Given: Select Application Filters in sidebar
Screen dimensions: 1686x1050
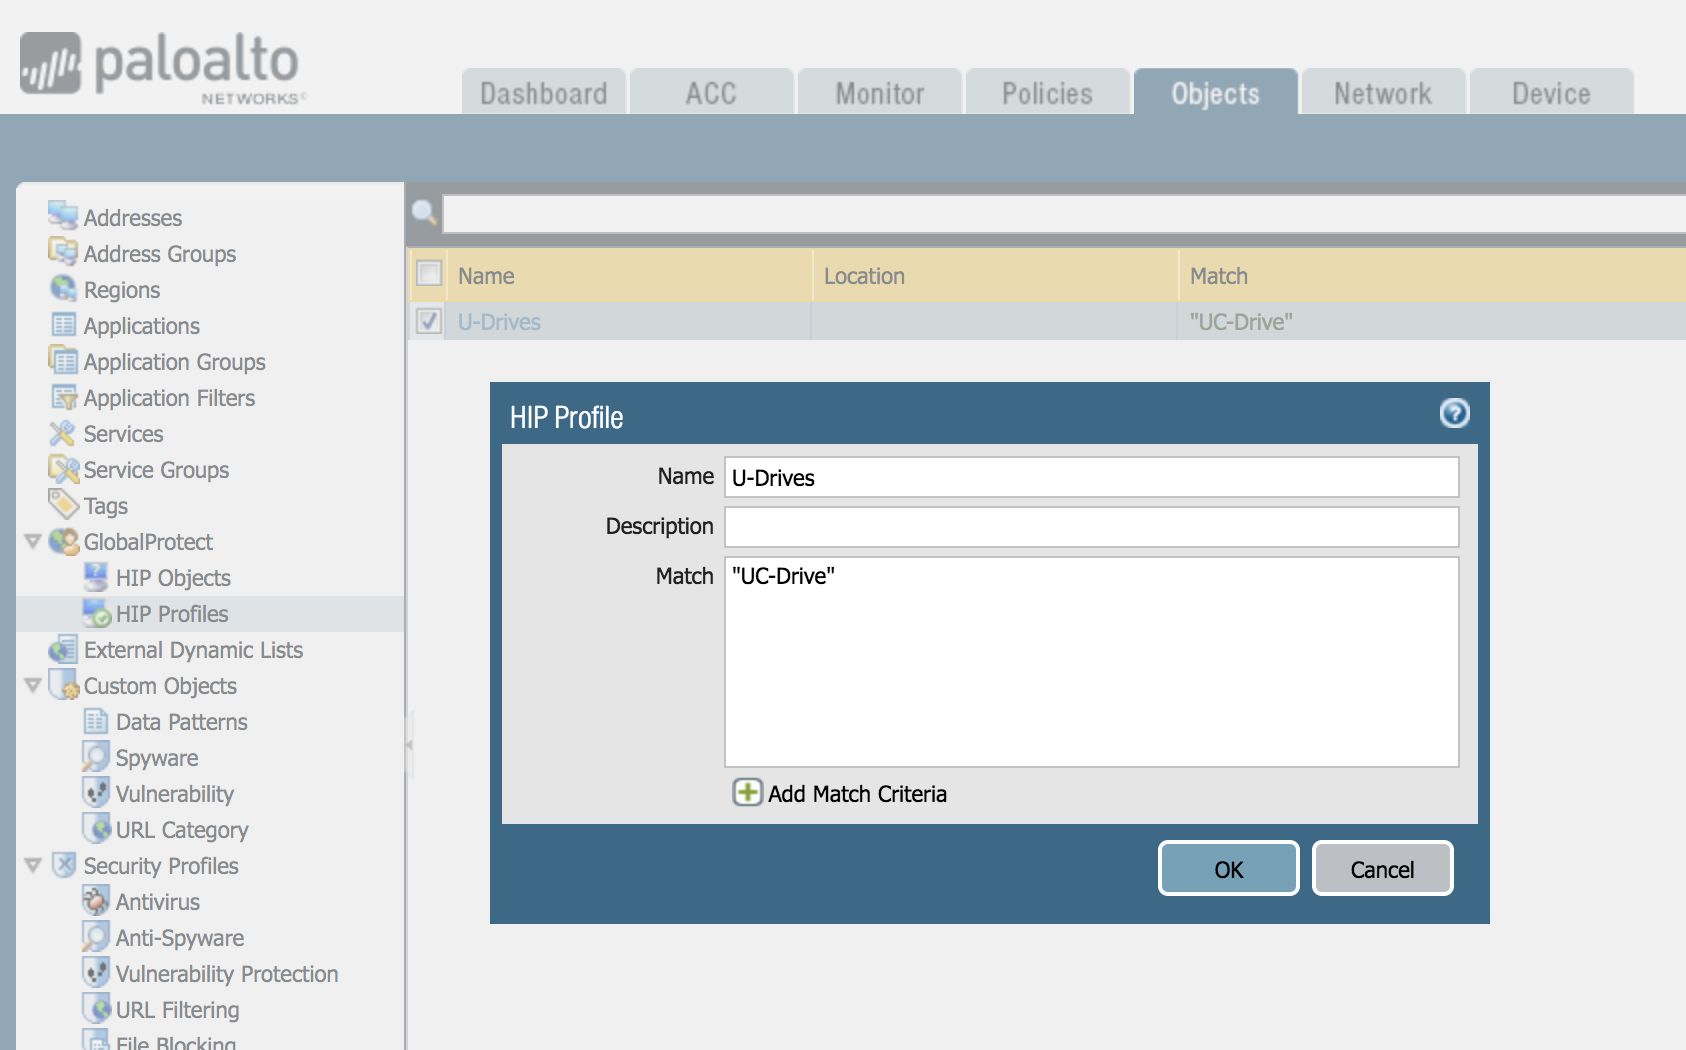Looking at the screenshot, I should coord(169,398).
